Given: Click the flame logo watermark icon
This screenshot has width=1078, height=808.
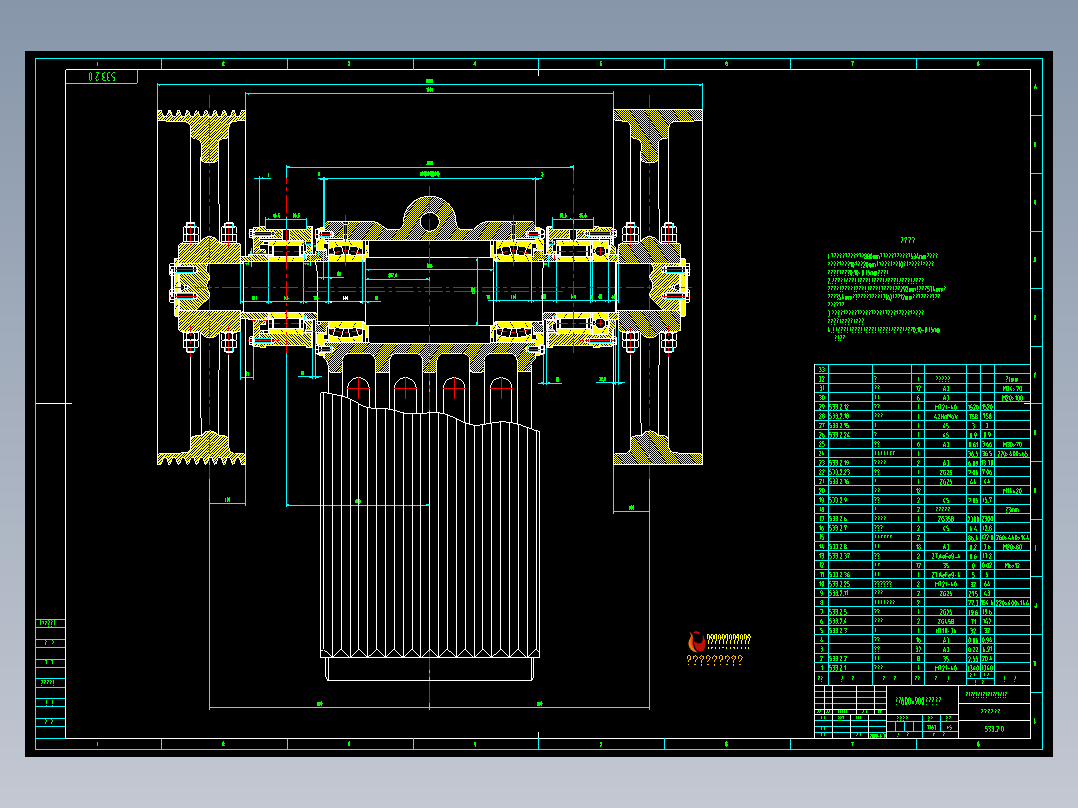Looking at the screenshot, I should [x=696, y=641].
